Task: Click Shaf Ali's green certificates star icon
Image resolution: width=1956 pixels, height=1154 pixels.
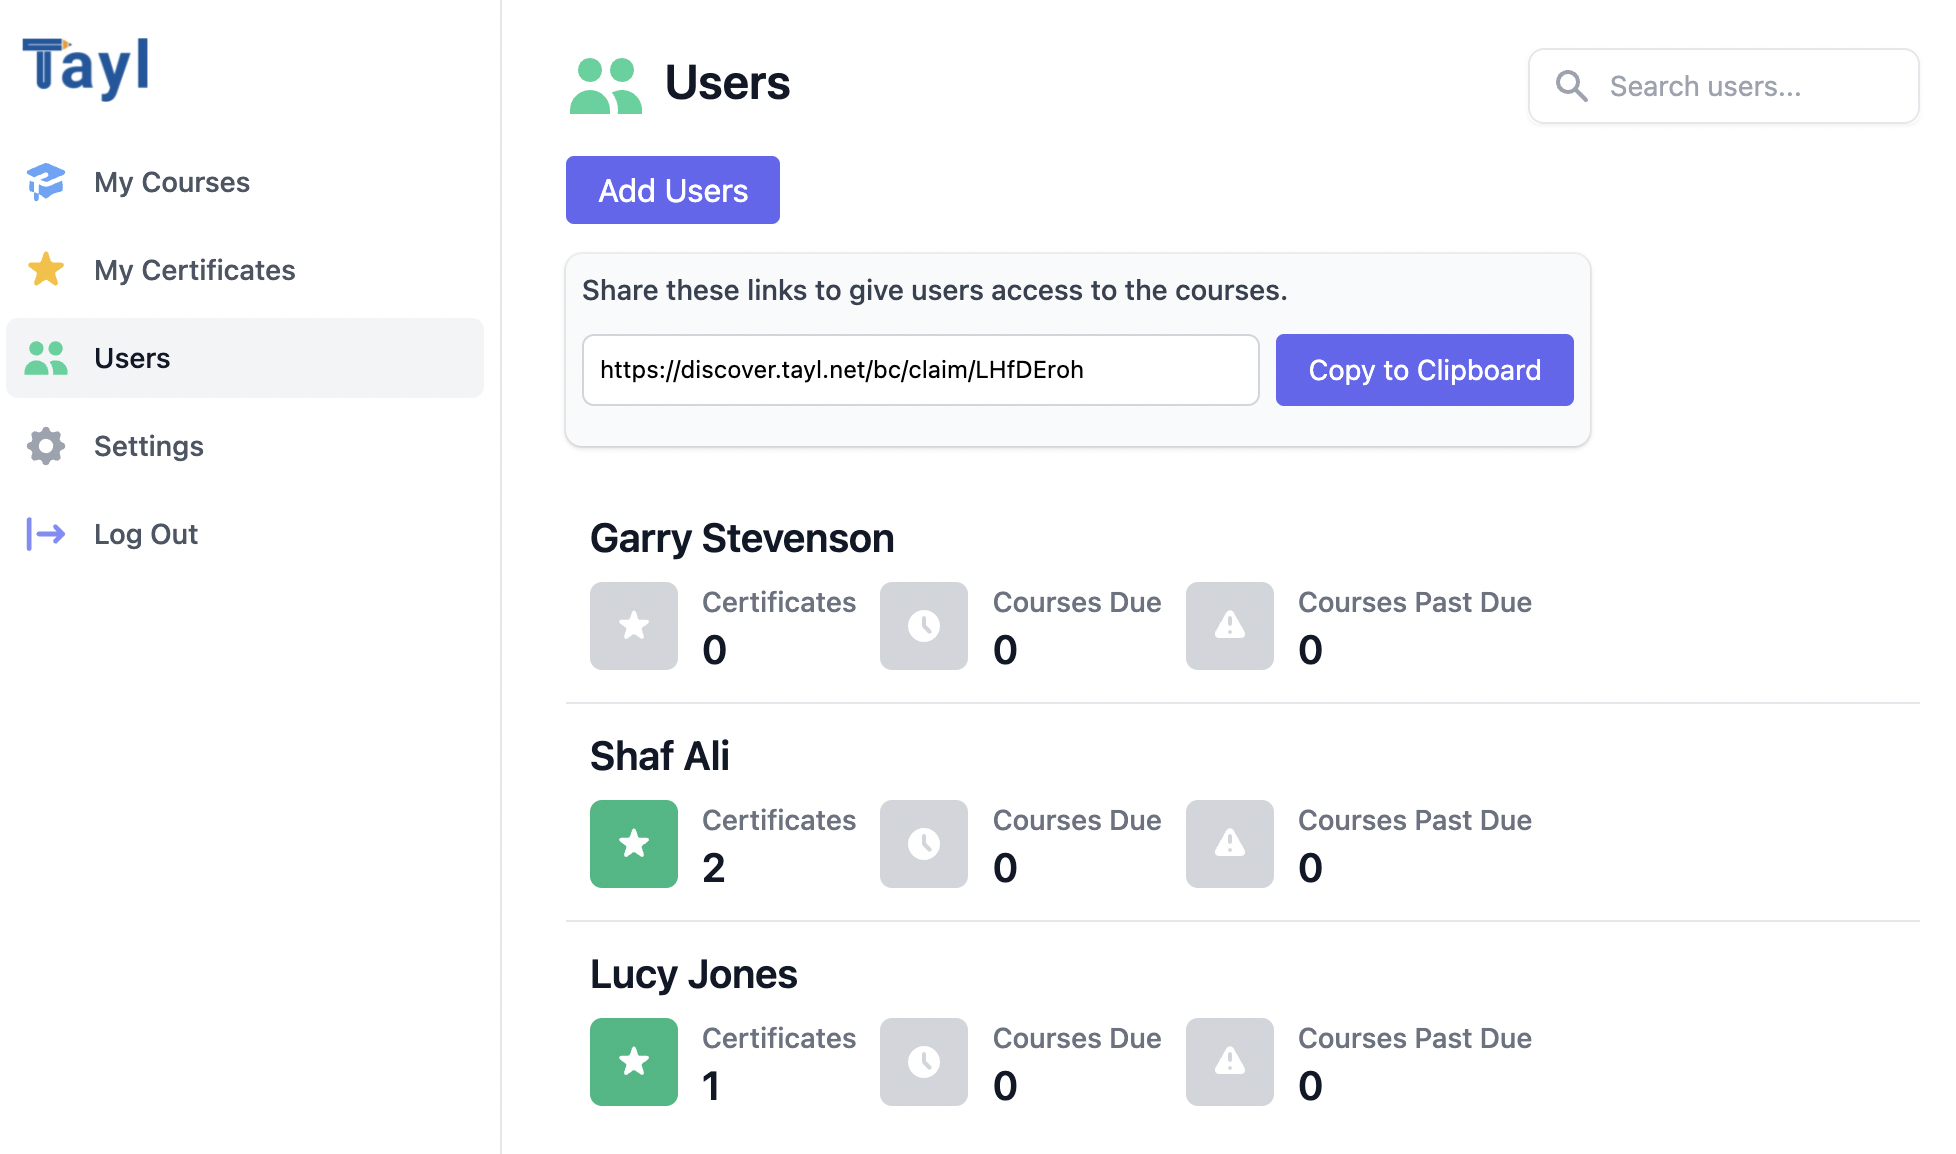Action: pyautogui.click(x=634, y=844)
